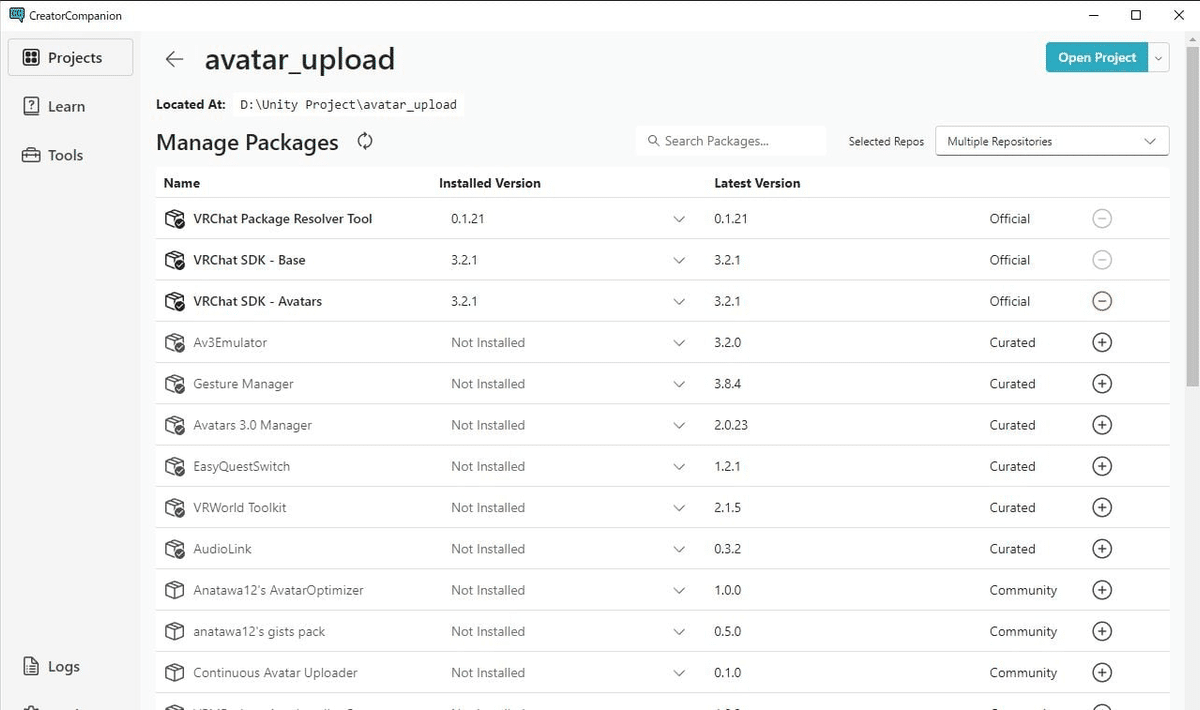This screenshot has width=1200, height=710.
Task: Add Anatawa12's AvatarOptimizer with plus icon
Action: click(x=1102, y=590)
